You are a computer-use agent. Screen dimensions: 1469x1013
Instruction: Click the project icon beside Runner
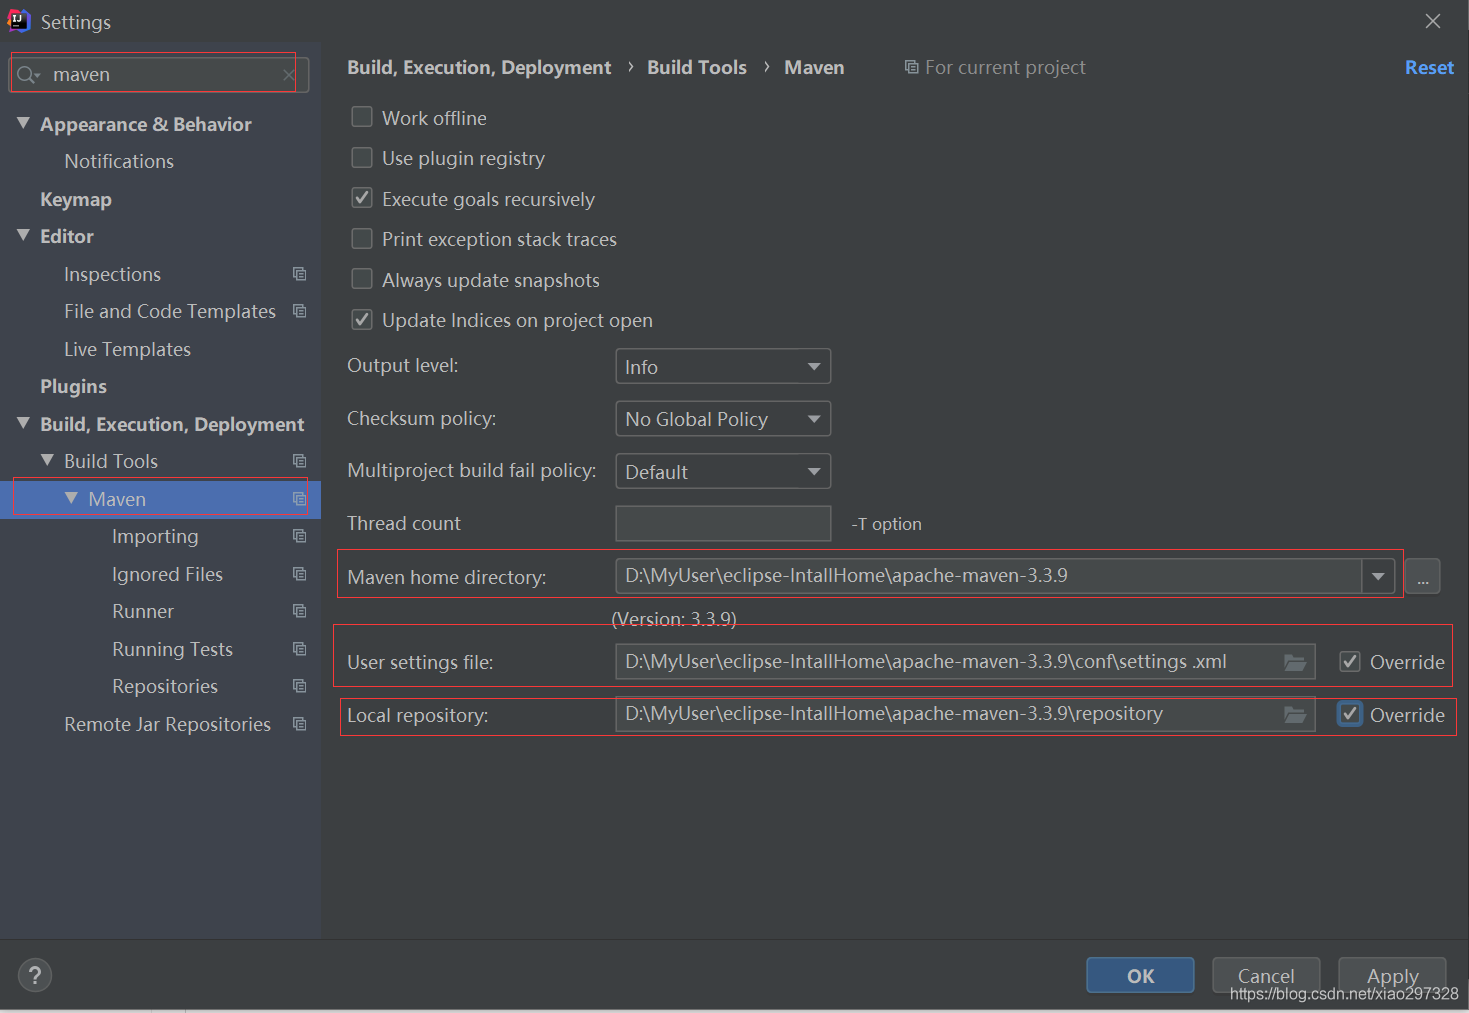[x=299, y=611]
